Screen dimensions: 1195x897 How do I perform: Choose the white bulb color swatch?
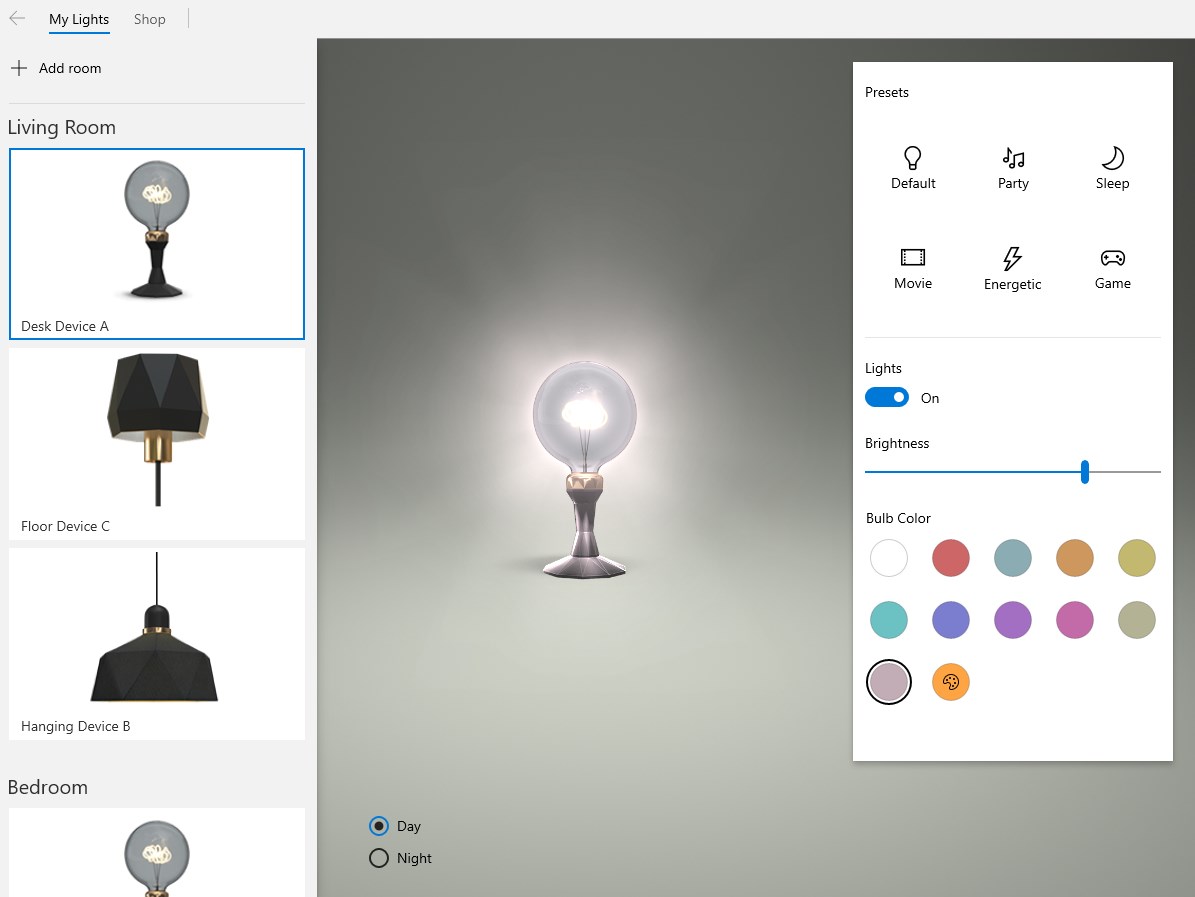889,558
